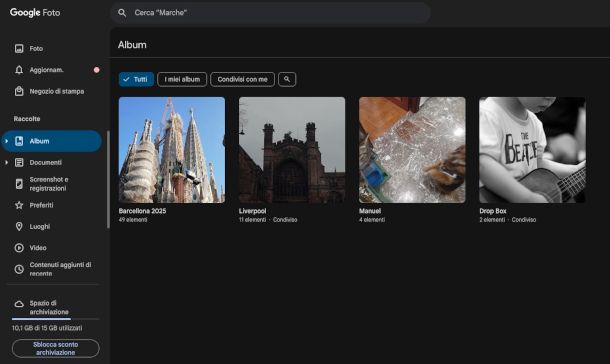
Task: Open Contenuti aggiunti di recente clock icon
Action: click(x=19, y=269)
